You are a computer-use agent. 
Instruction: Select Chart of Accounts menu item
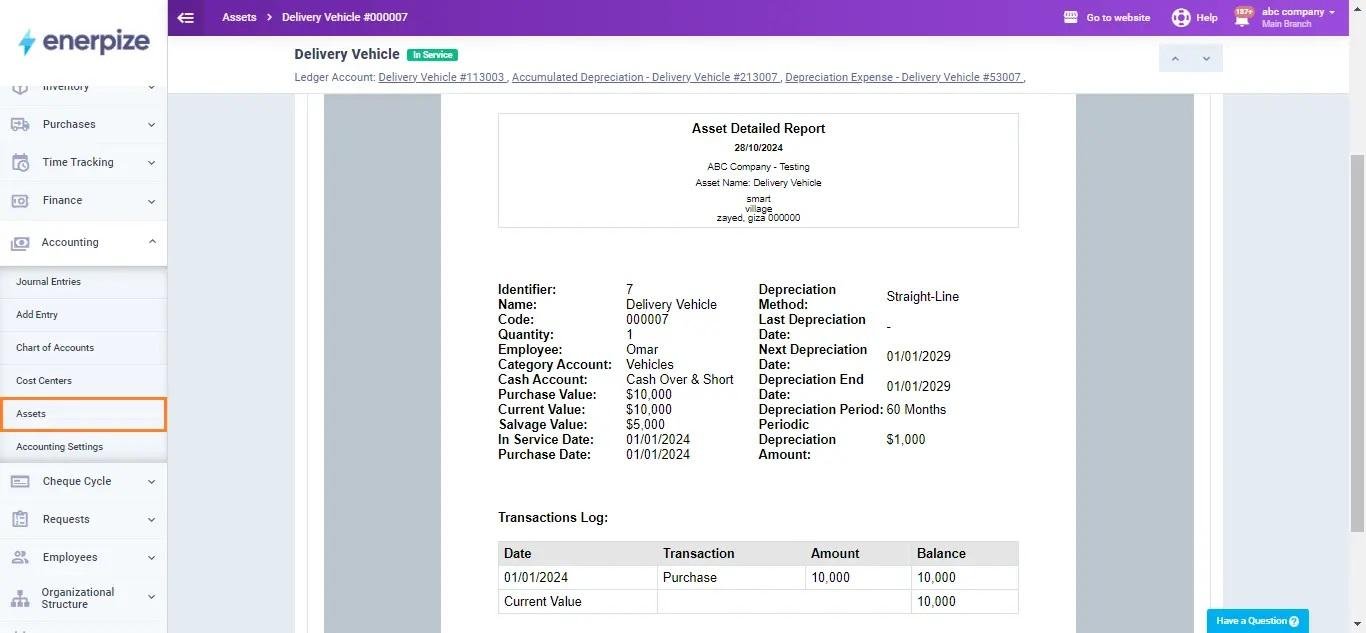[x=55, y=348]
